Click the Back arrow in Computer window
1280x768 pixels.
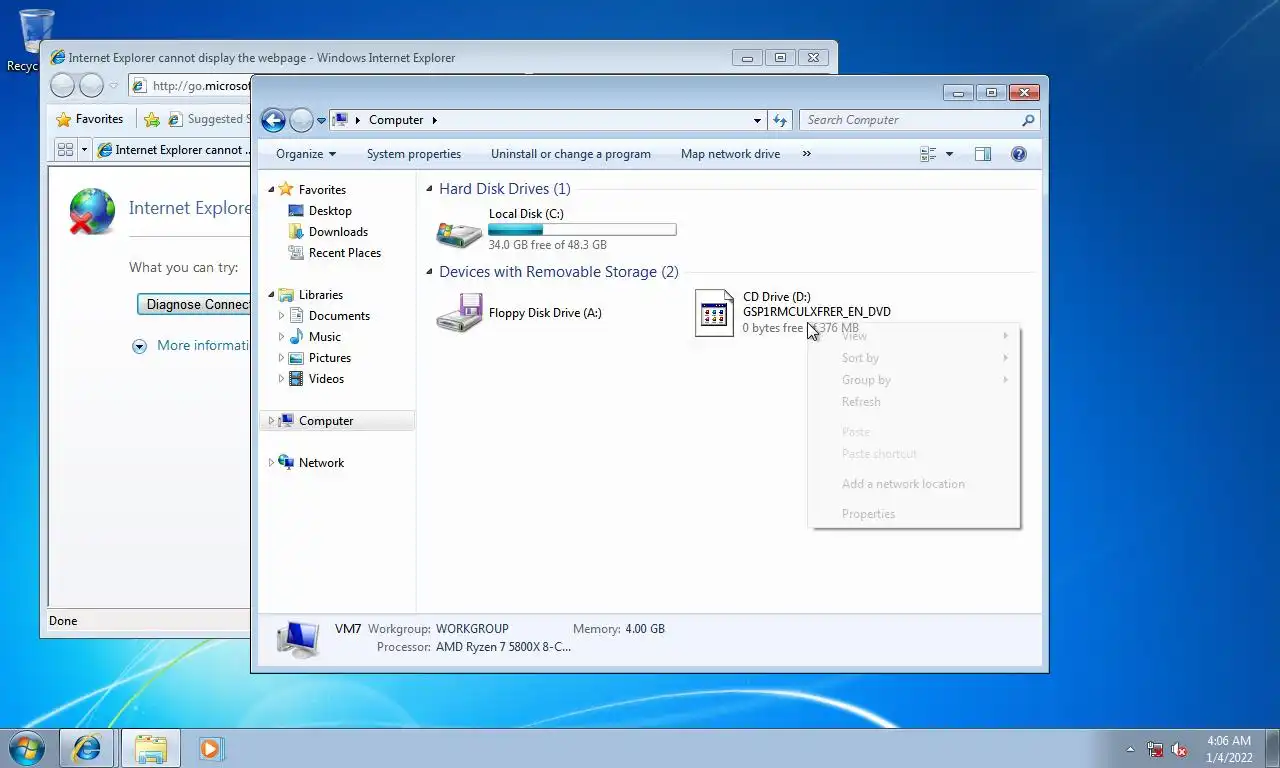click(x=273, y=120)
